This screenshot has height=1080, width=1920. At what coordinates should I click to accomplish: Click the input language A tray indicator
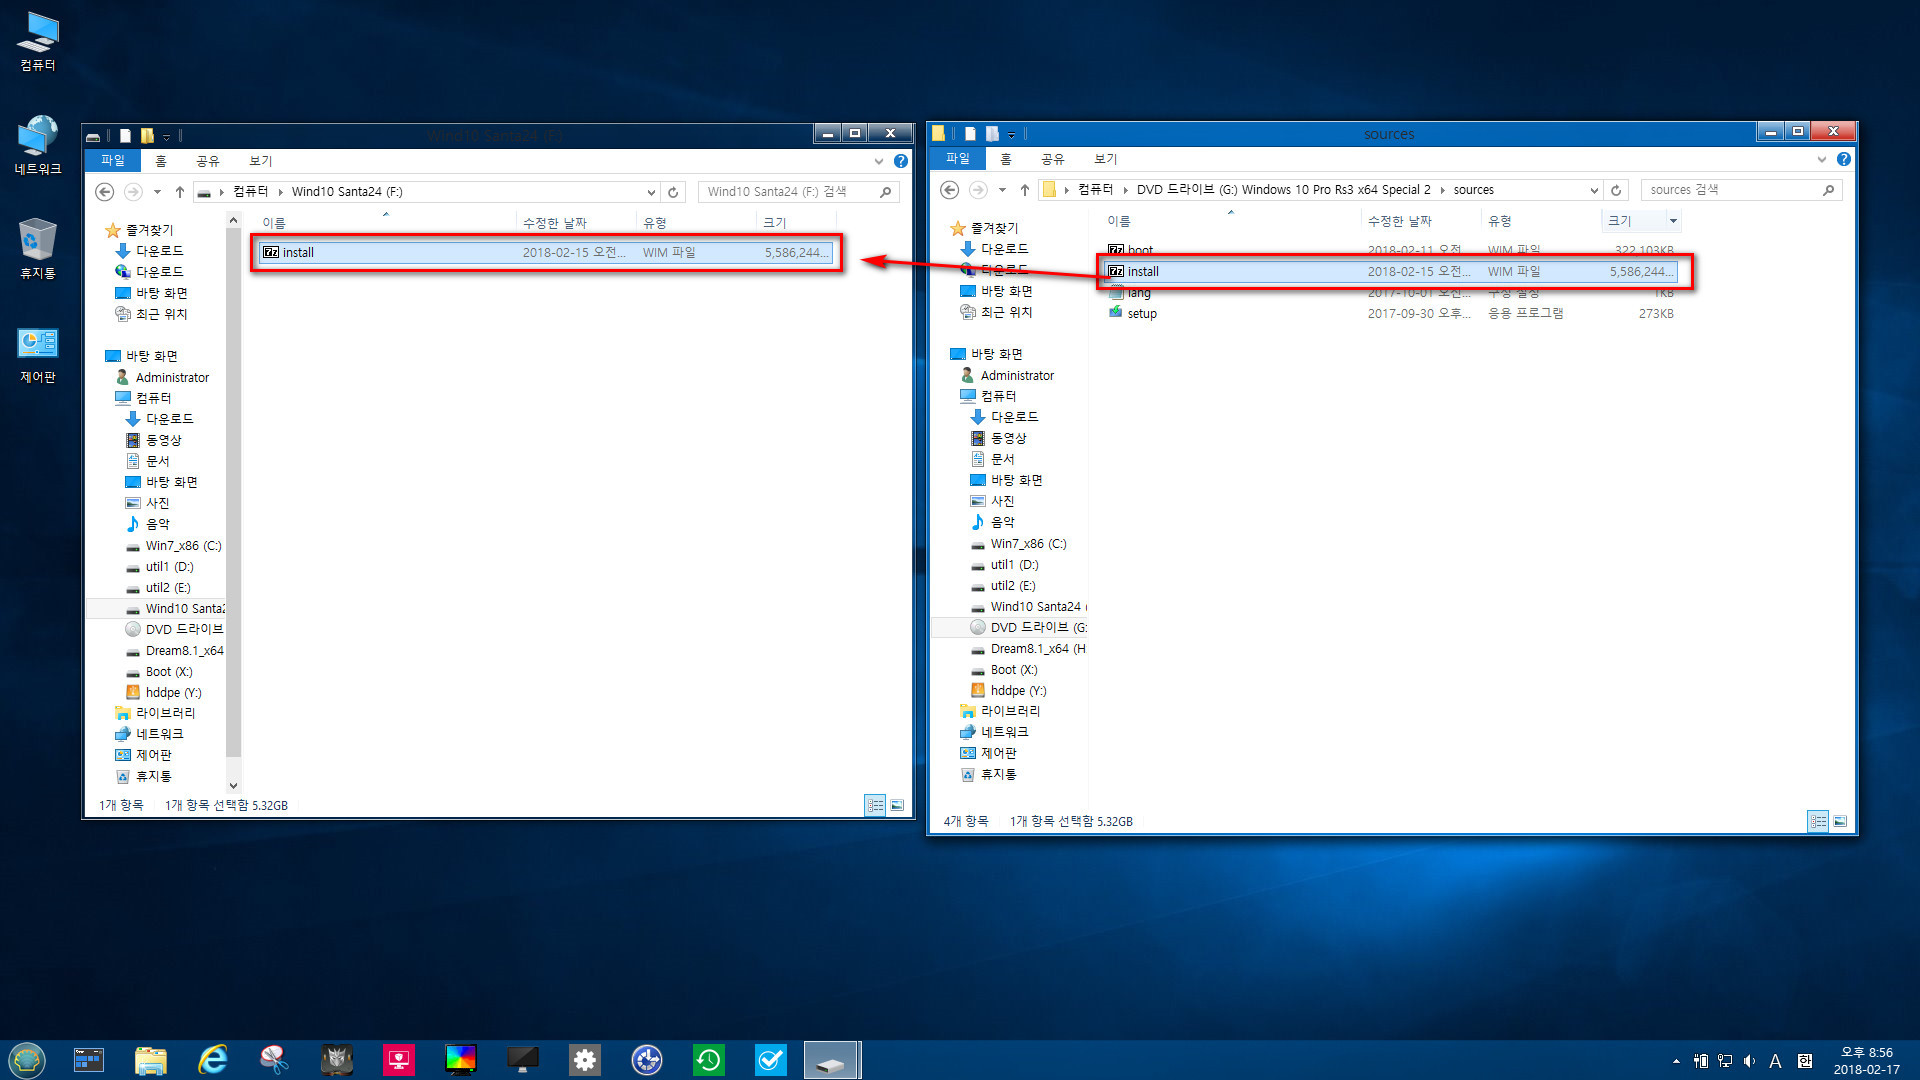[x=1775, y=1061]
